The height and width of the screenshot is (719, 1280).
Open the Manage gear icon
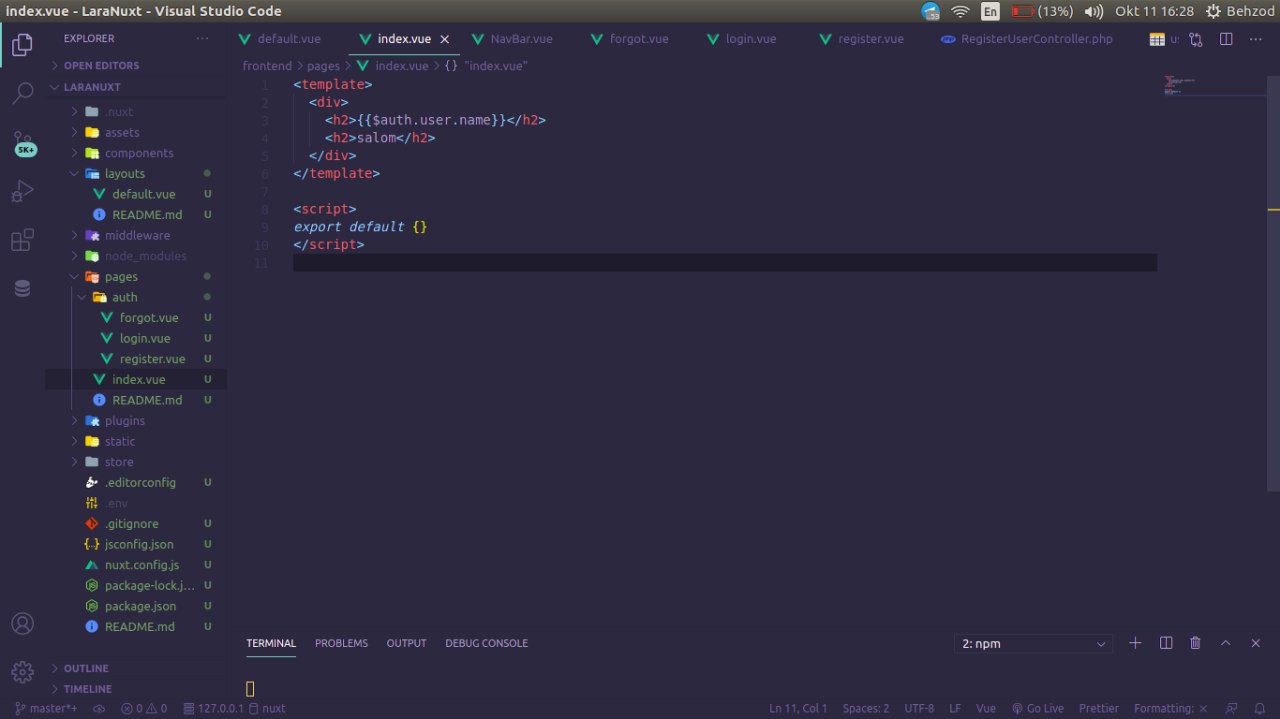(22, 671)
